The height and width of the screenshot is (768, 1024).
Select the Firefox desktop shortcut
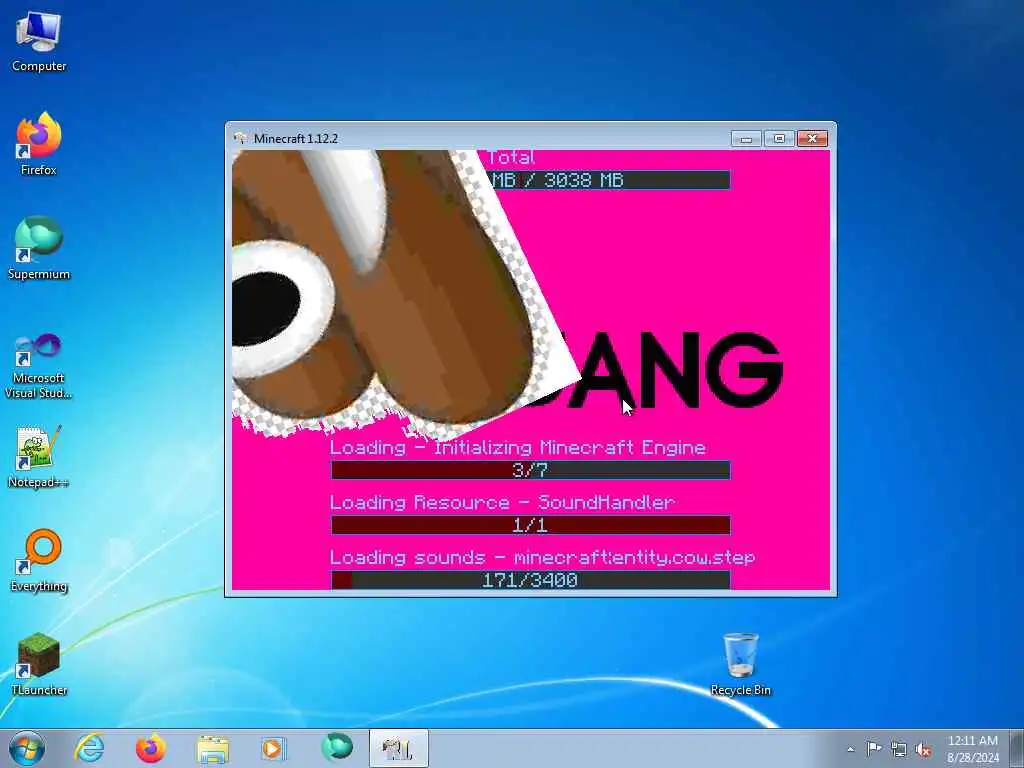(39, 144)
